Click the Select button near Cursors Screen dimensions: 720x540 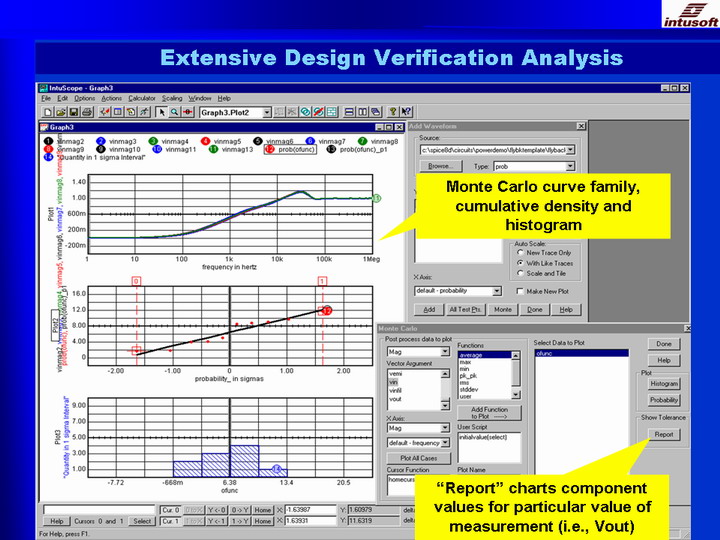coord(142,521)
